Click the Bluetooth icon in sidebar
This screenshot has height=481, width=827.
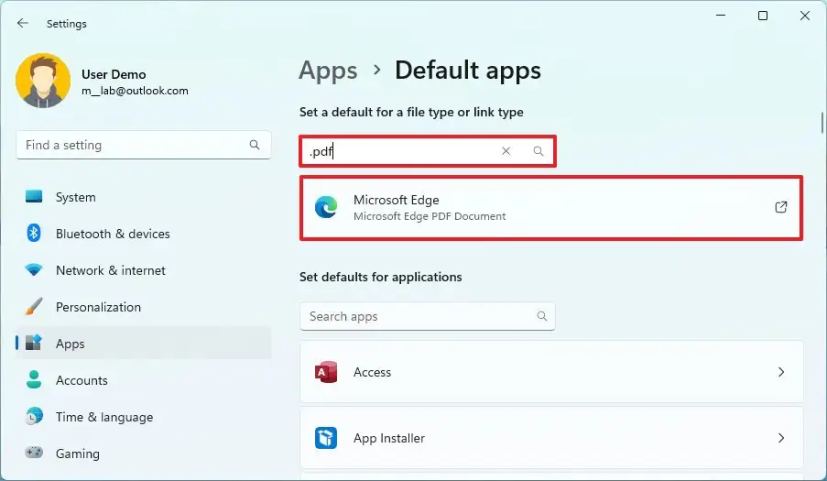pyautogui.click(x=34, y=233)
